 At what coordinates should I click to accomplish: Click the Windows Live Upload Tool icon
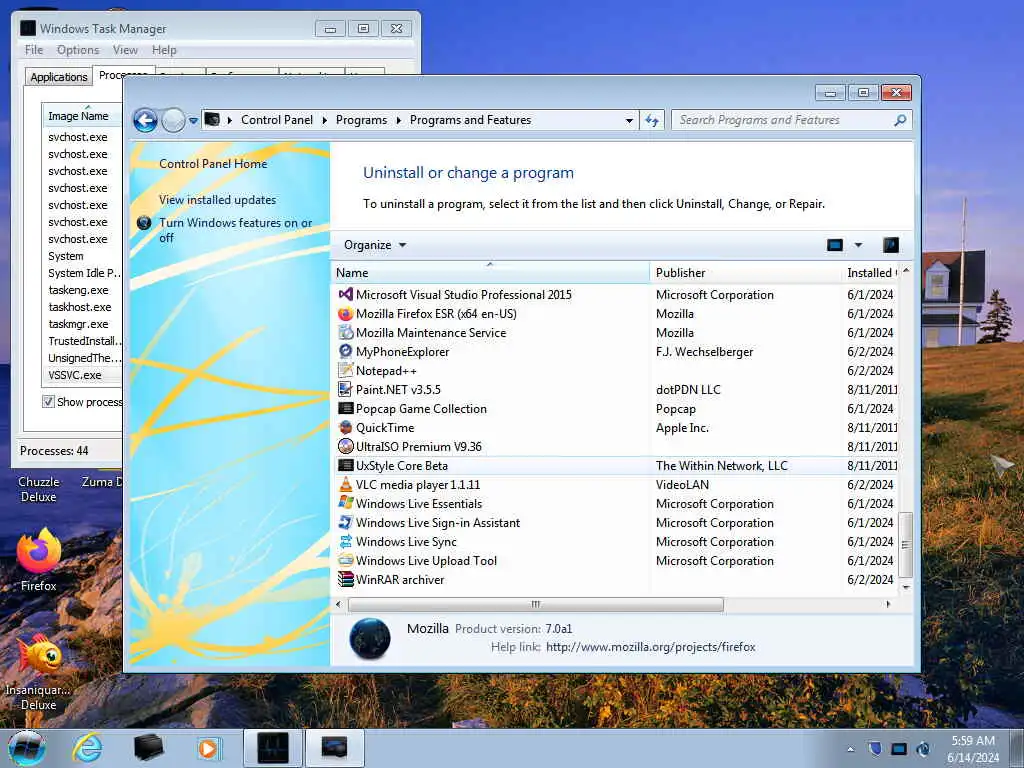point(345,560)
